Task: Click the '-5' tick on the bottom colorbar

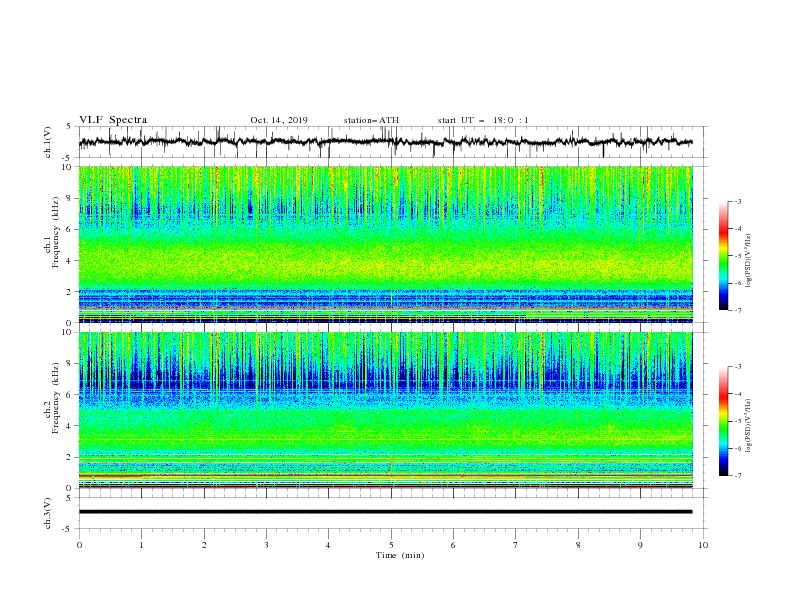Action: [x=737, y=421]
